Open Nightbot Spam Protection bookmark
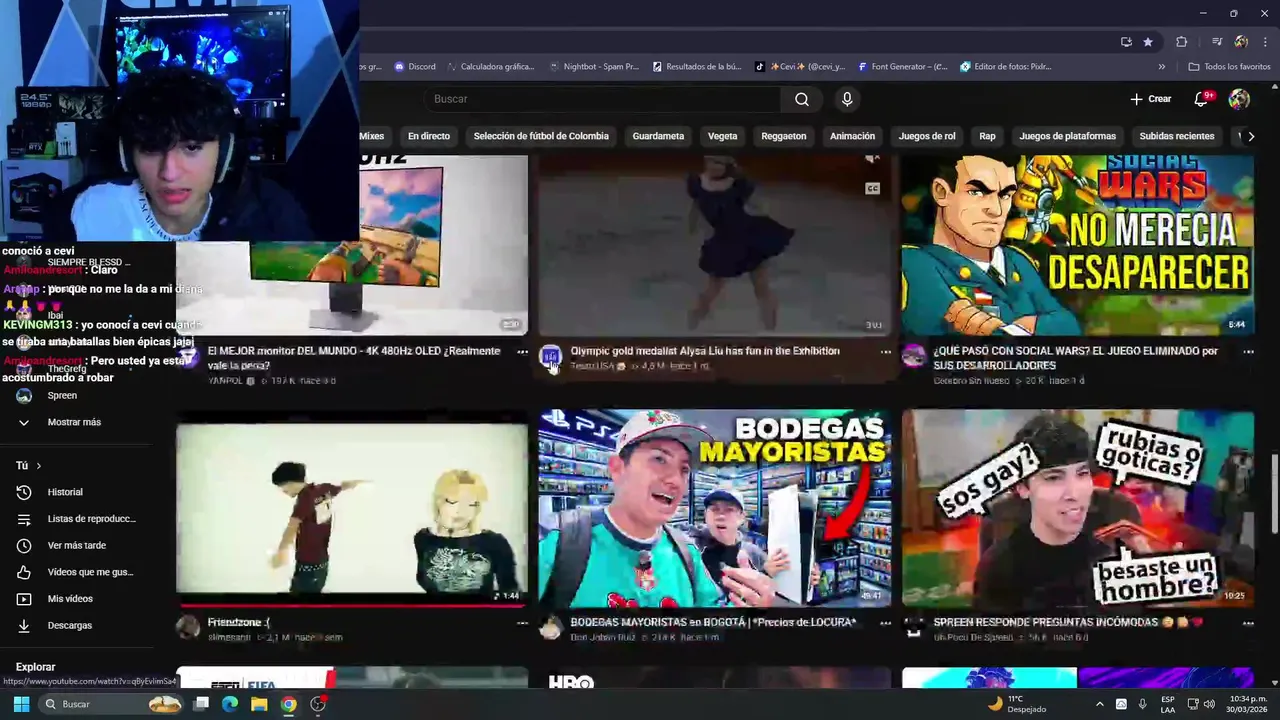Viewport: 1280px width, 720px height. (x=593, y=67)
